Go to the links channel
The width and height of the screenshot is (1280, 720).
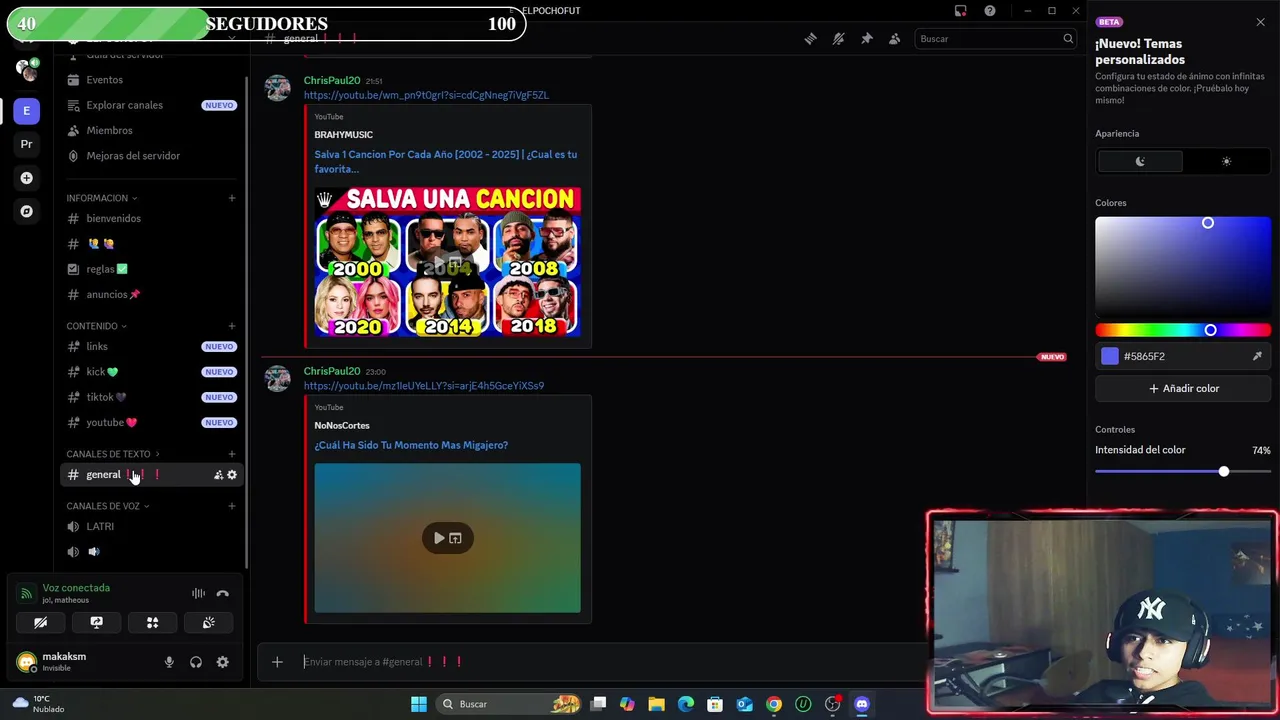[151, 346]
